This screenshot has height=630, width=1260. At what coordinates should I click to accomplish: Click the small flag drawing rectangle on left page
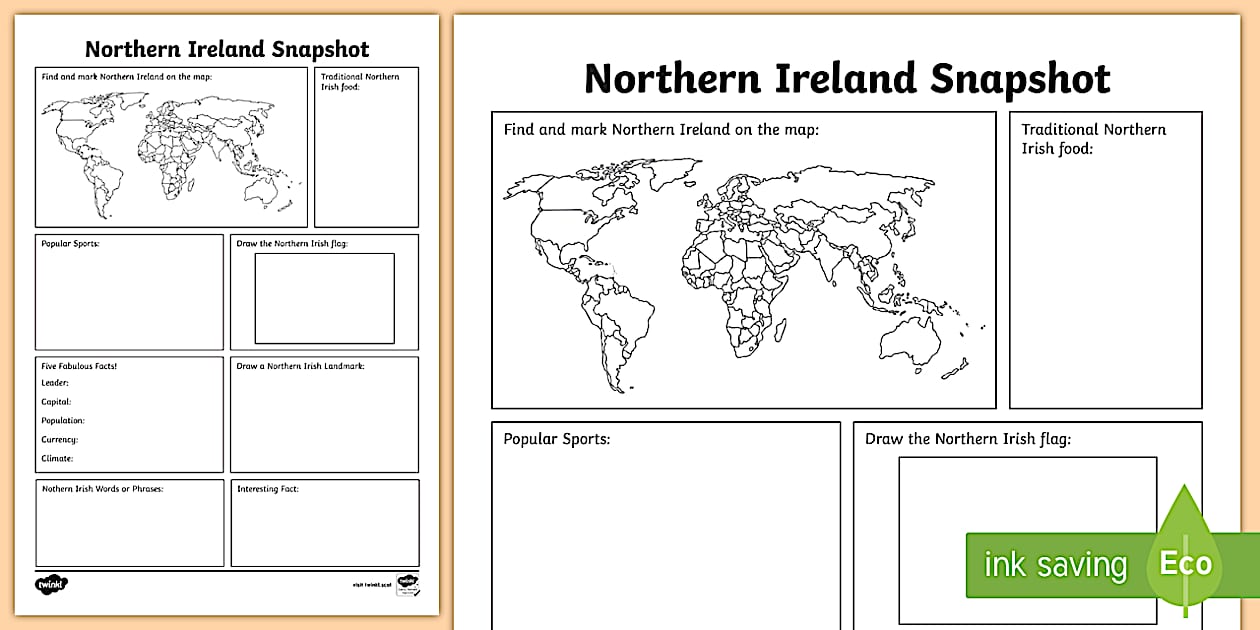click(324, 298)
